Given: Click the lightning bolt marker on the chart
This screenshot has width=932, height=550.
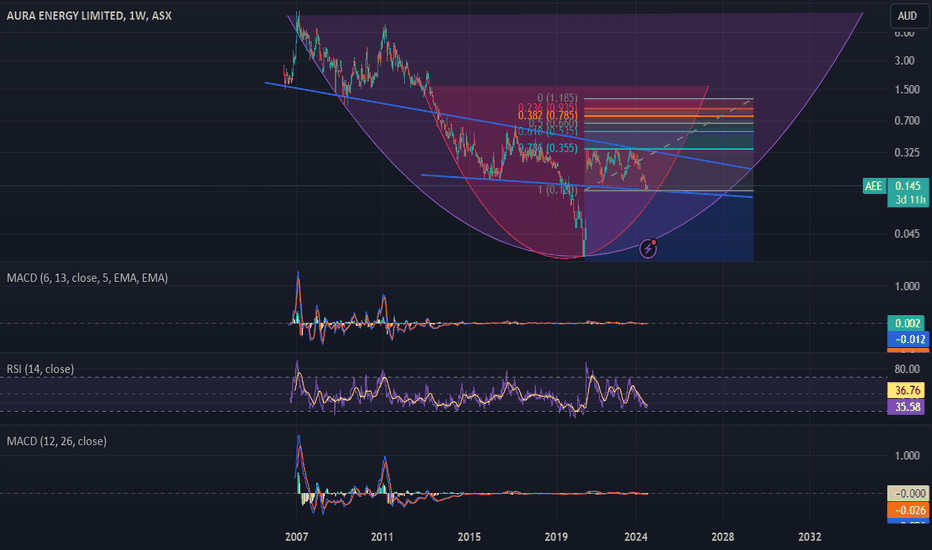Looking at the screenshot, I should (x=648, y=249).
